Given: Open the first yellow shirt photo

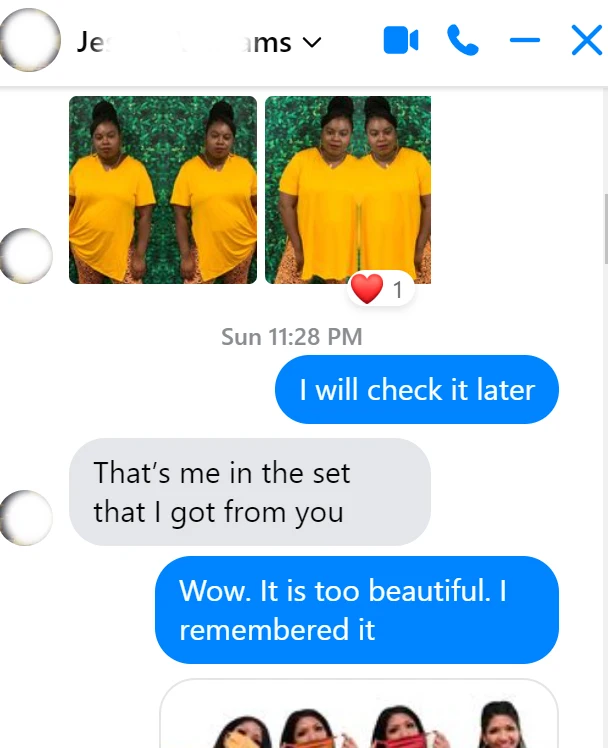Looking at the screenshot, I should coord(163,190).
